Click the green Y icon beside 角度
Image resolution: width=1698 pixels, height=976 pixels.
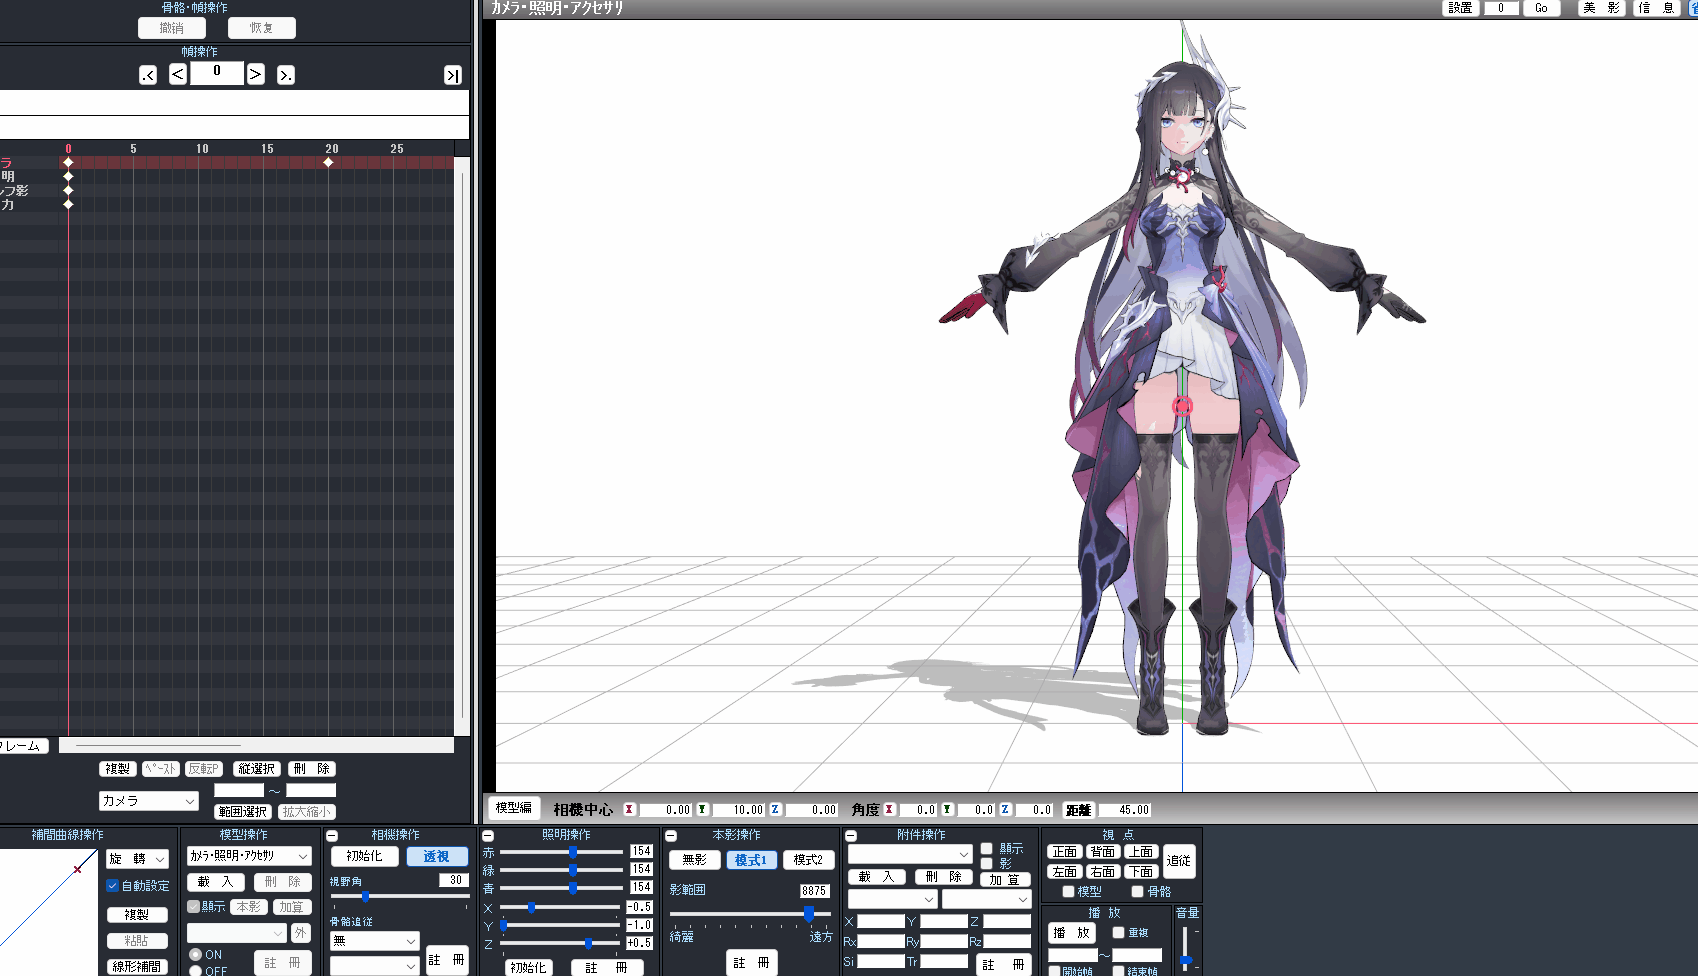(x=947, y=810)
